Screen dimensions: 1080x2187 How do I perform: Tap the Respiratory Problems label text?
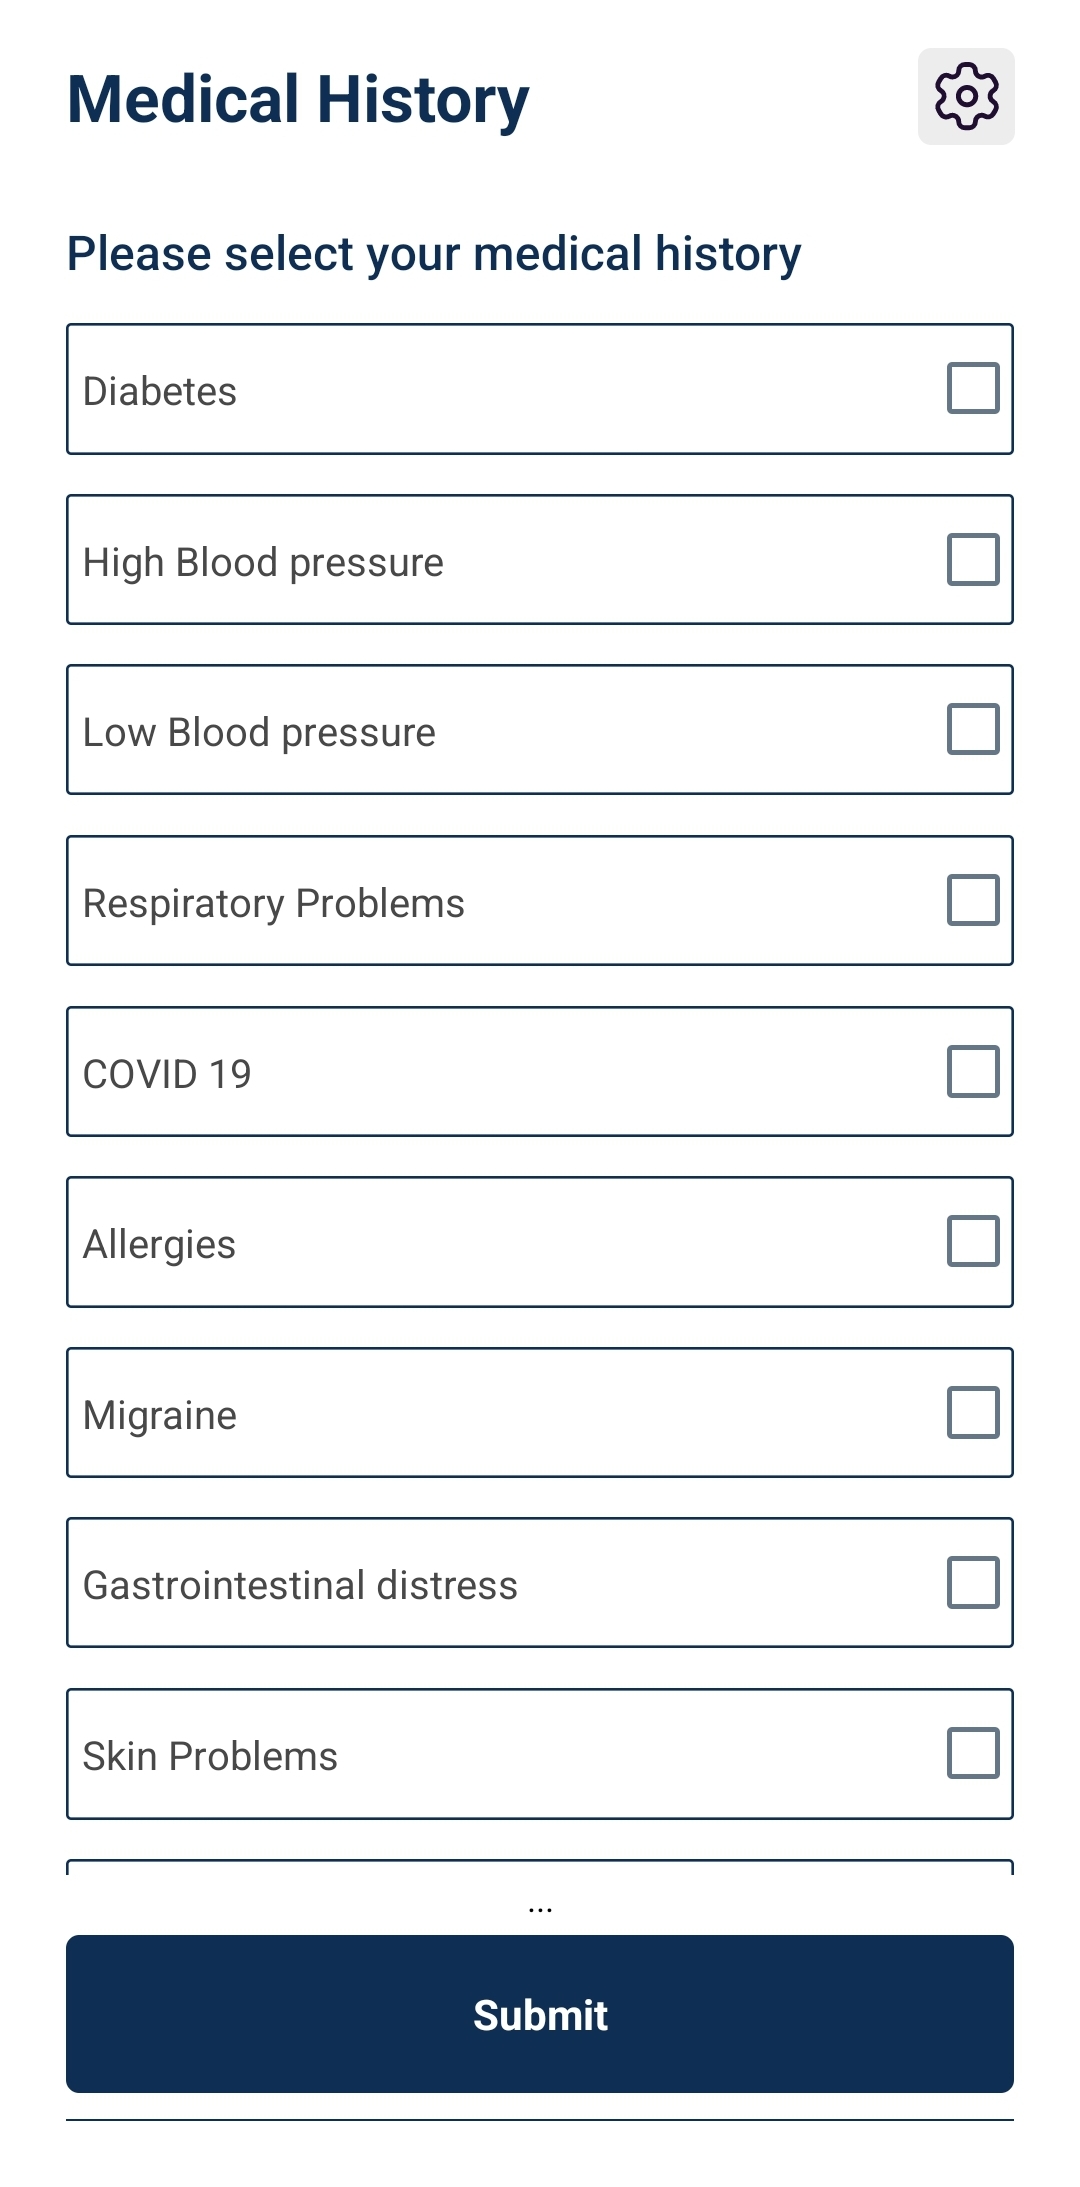pyautogui.click(x=274, y=904)
